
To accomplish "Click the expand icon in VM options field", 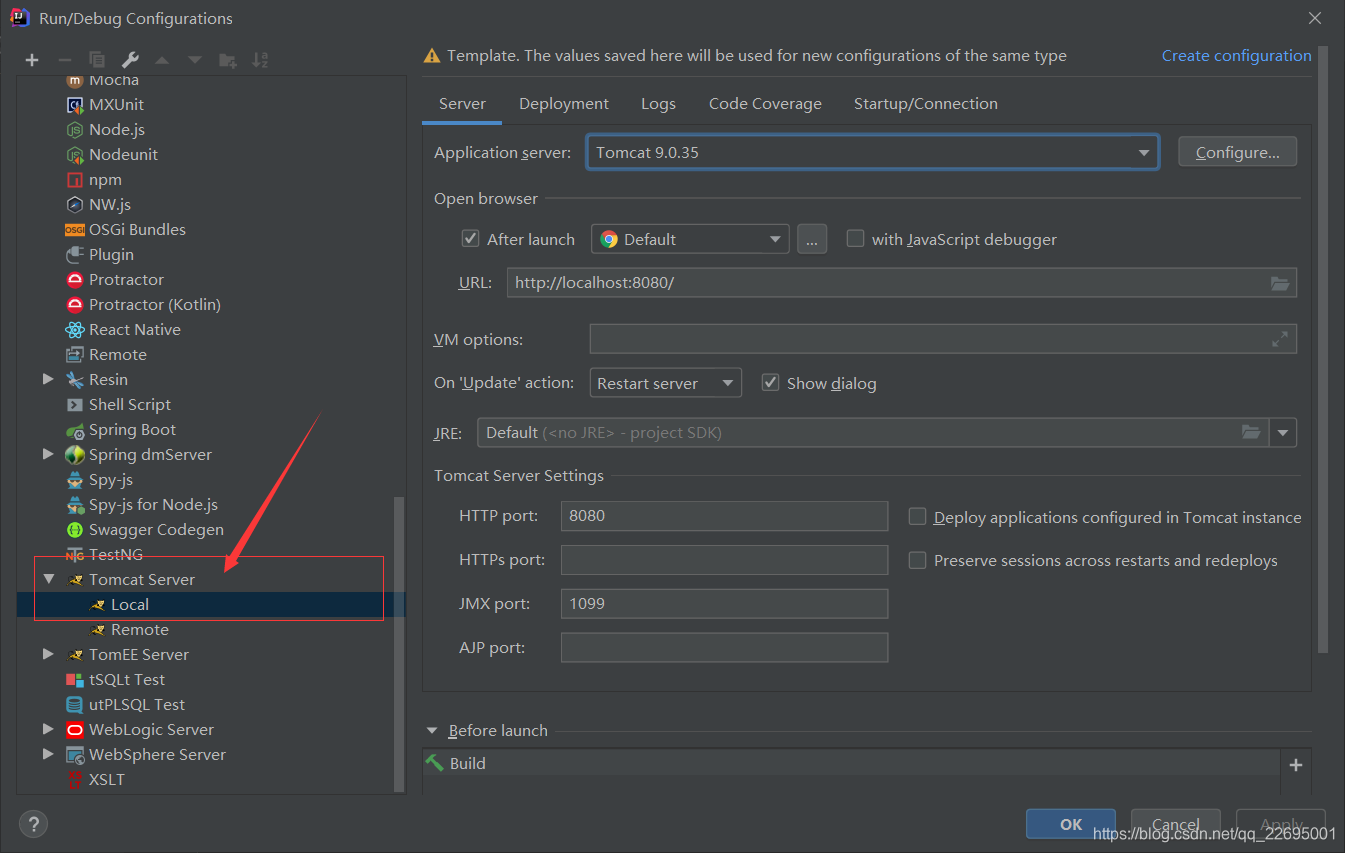I will pyautogui.click(x=1280, y=339).
